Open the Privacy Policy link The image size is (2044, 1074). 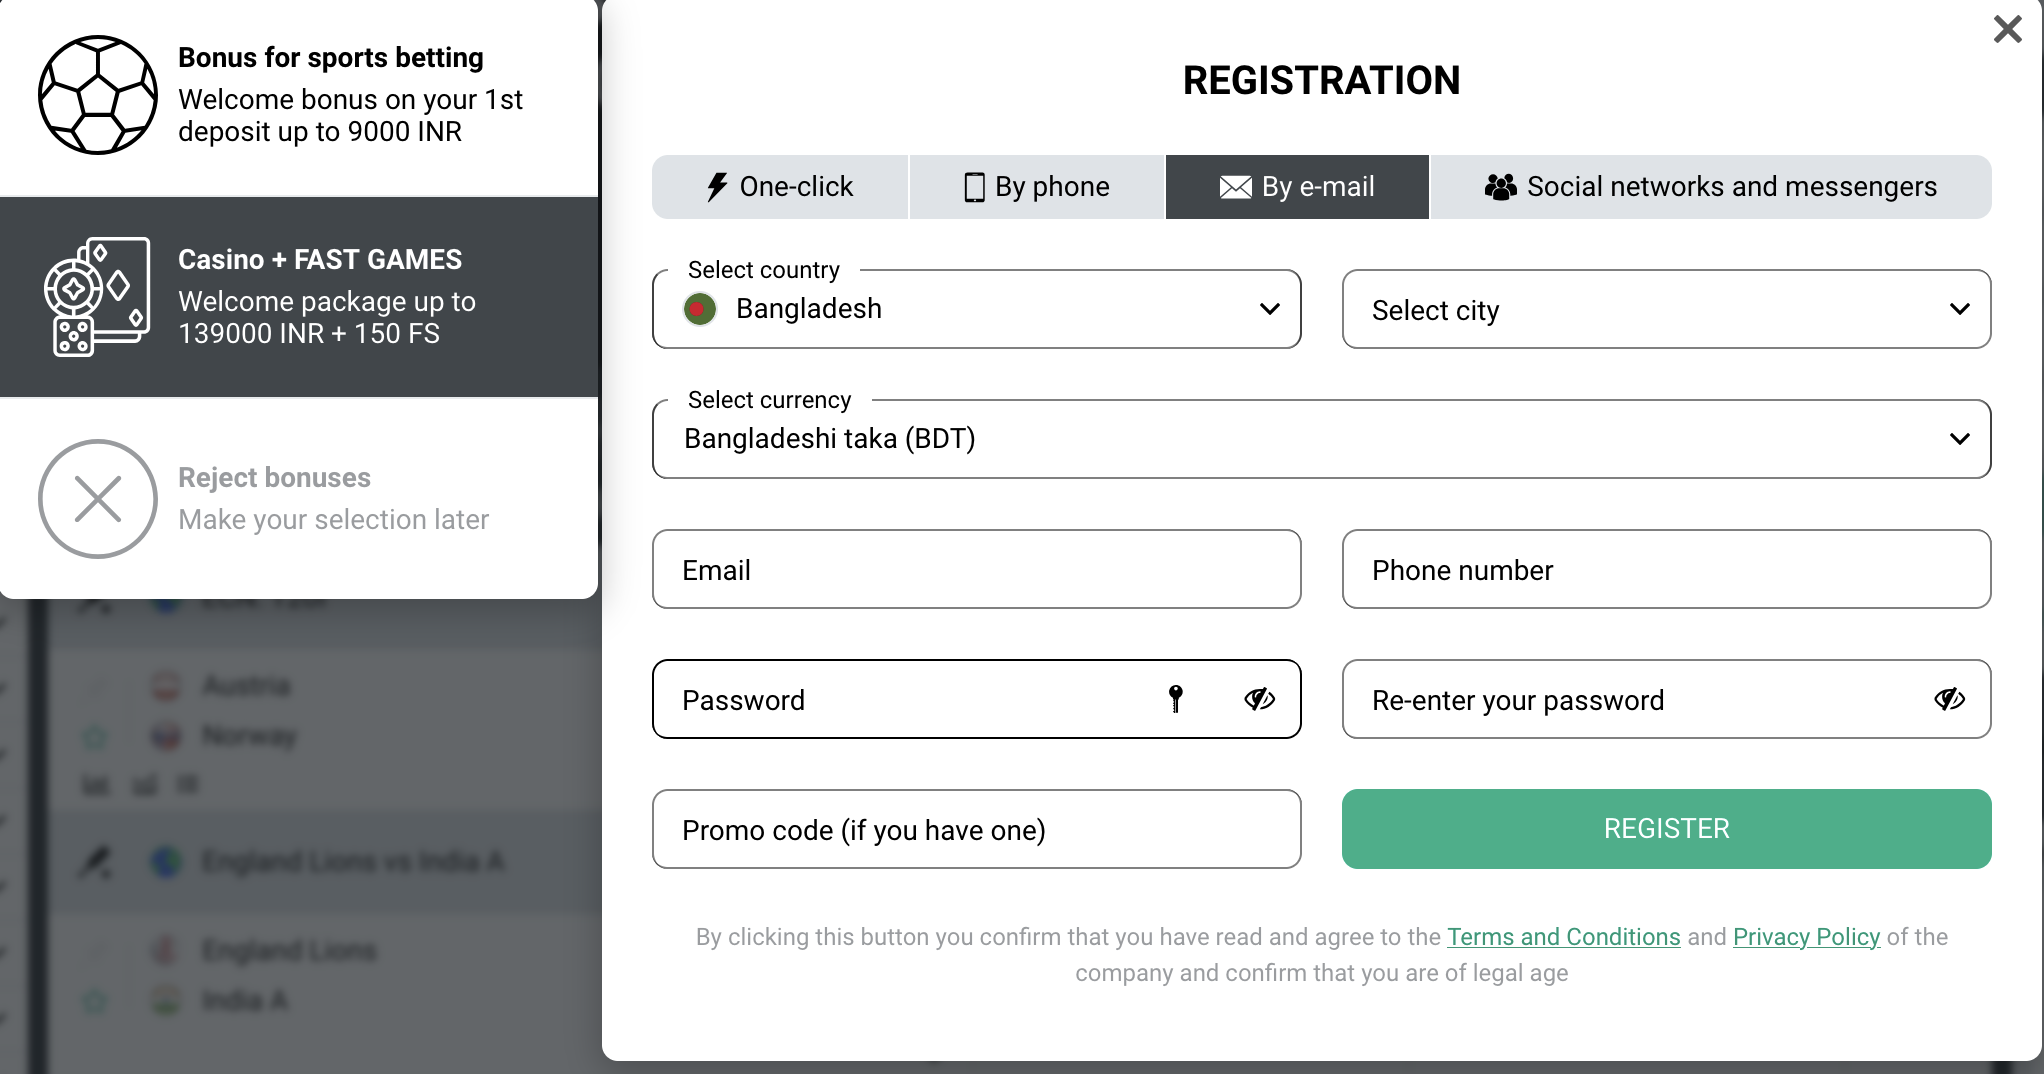[x=1806, y=937]
